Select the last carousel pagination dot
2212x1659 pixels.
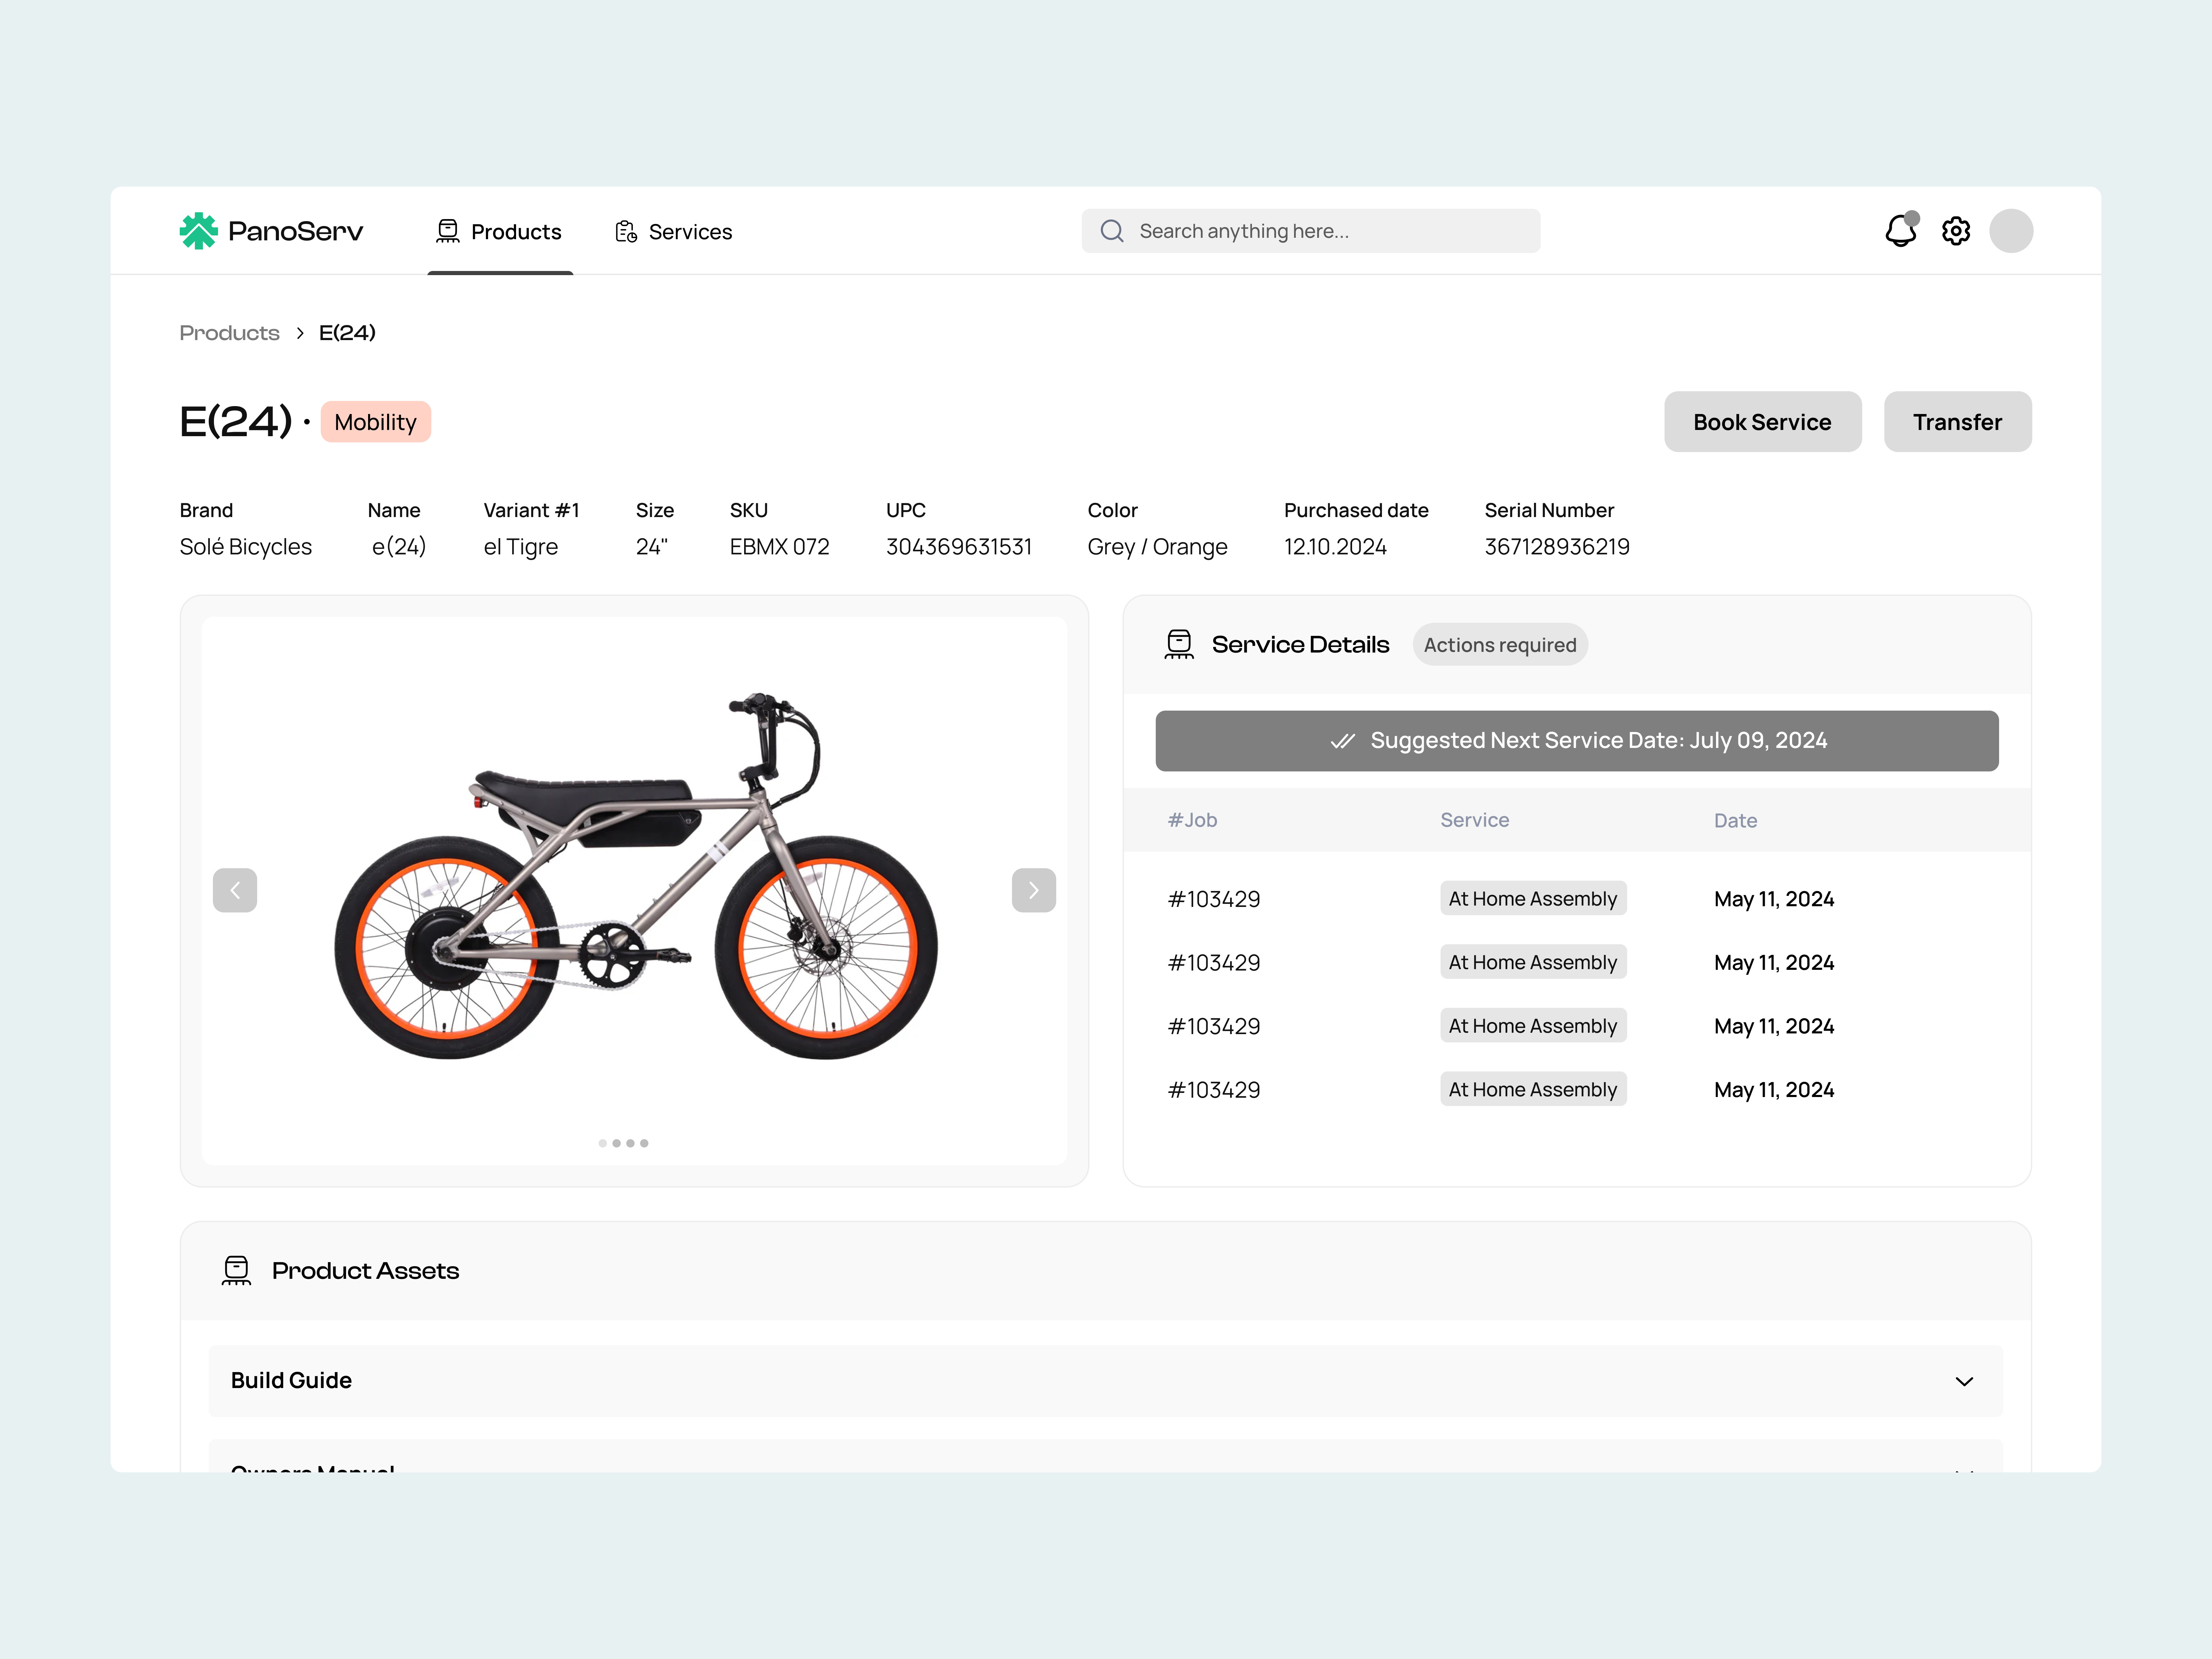click(644, 1143)
